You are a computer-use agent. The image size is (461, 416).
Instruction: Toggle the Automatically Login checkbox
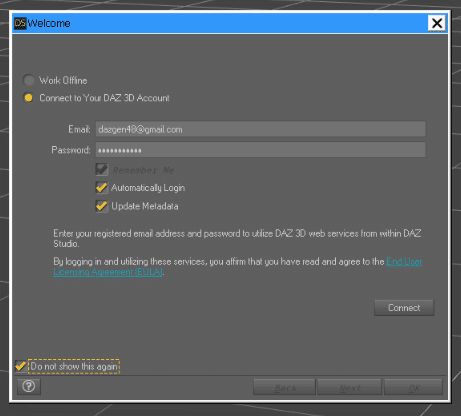click(102, 188)
